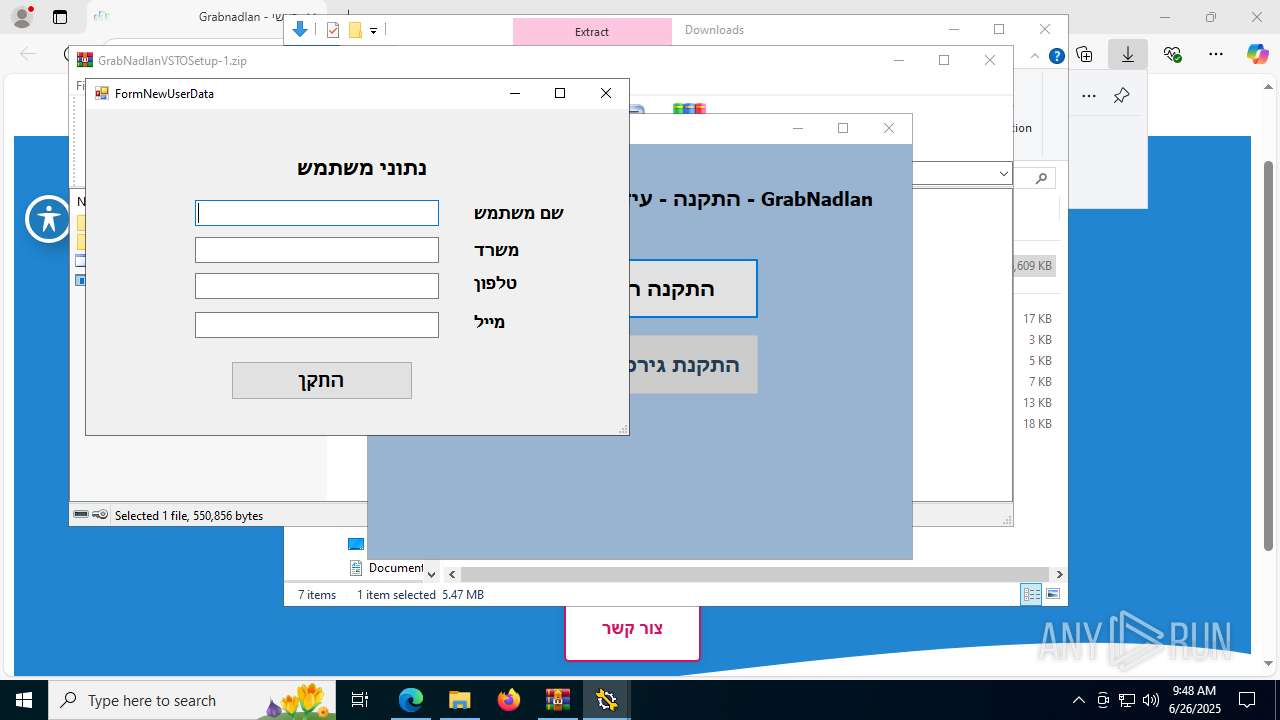
Task: Click the WinRAR status bar drive icon
Action: tap(81, 514)
